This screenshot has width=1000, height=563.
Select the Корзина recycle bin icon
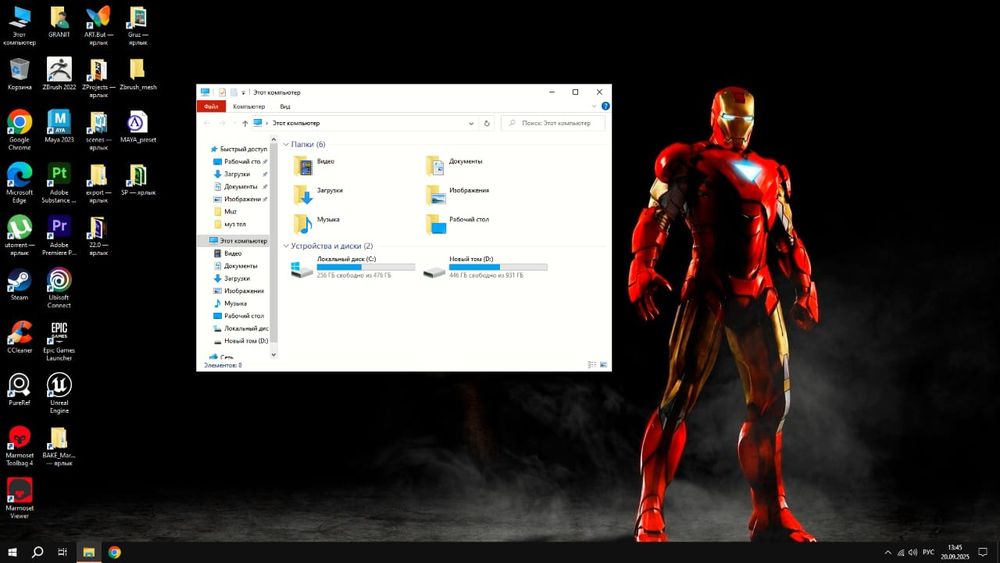click(x=19, y=73)
